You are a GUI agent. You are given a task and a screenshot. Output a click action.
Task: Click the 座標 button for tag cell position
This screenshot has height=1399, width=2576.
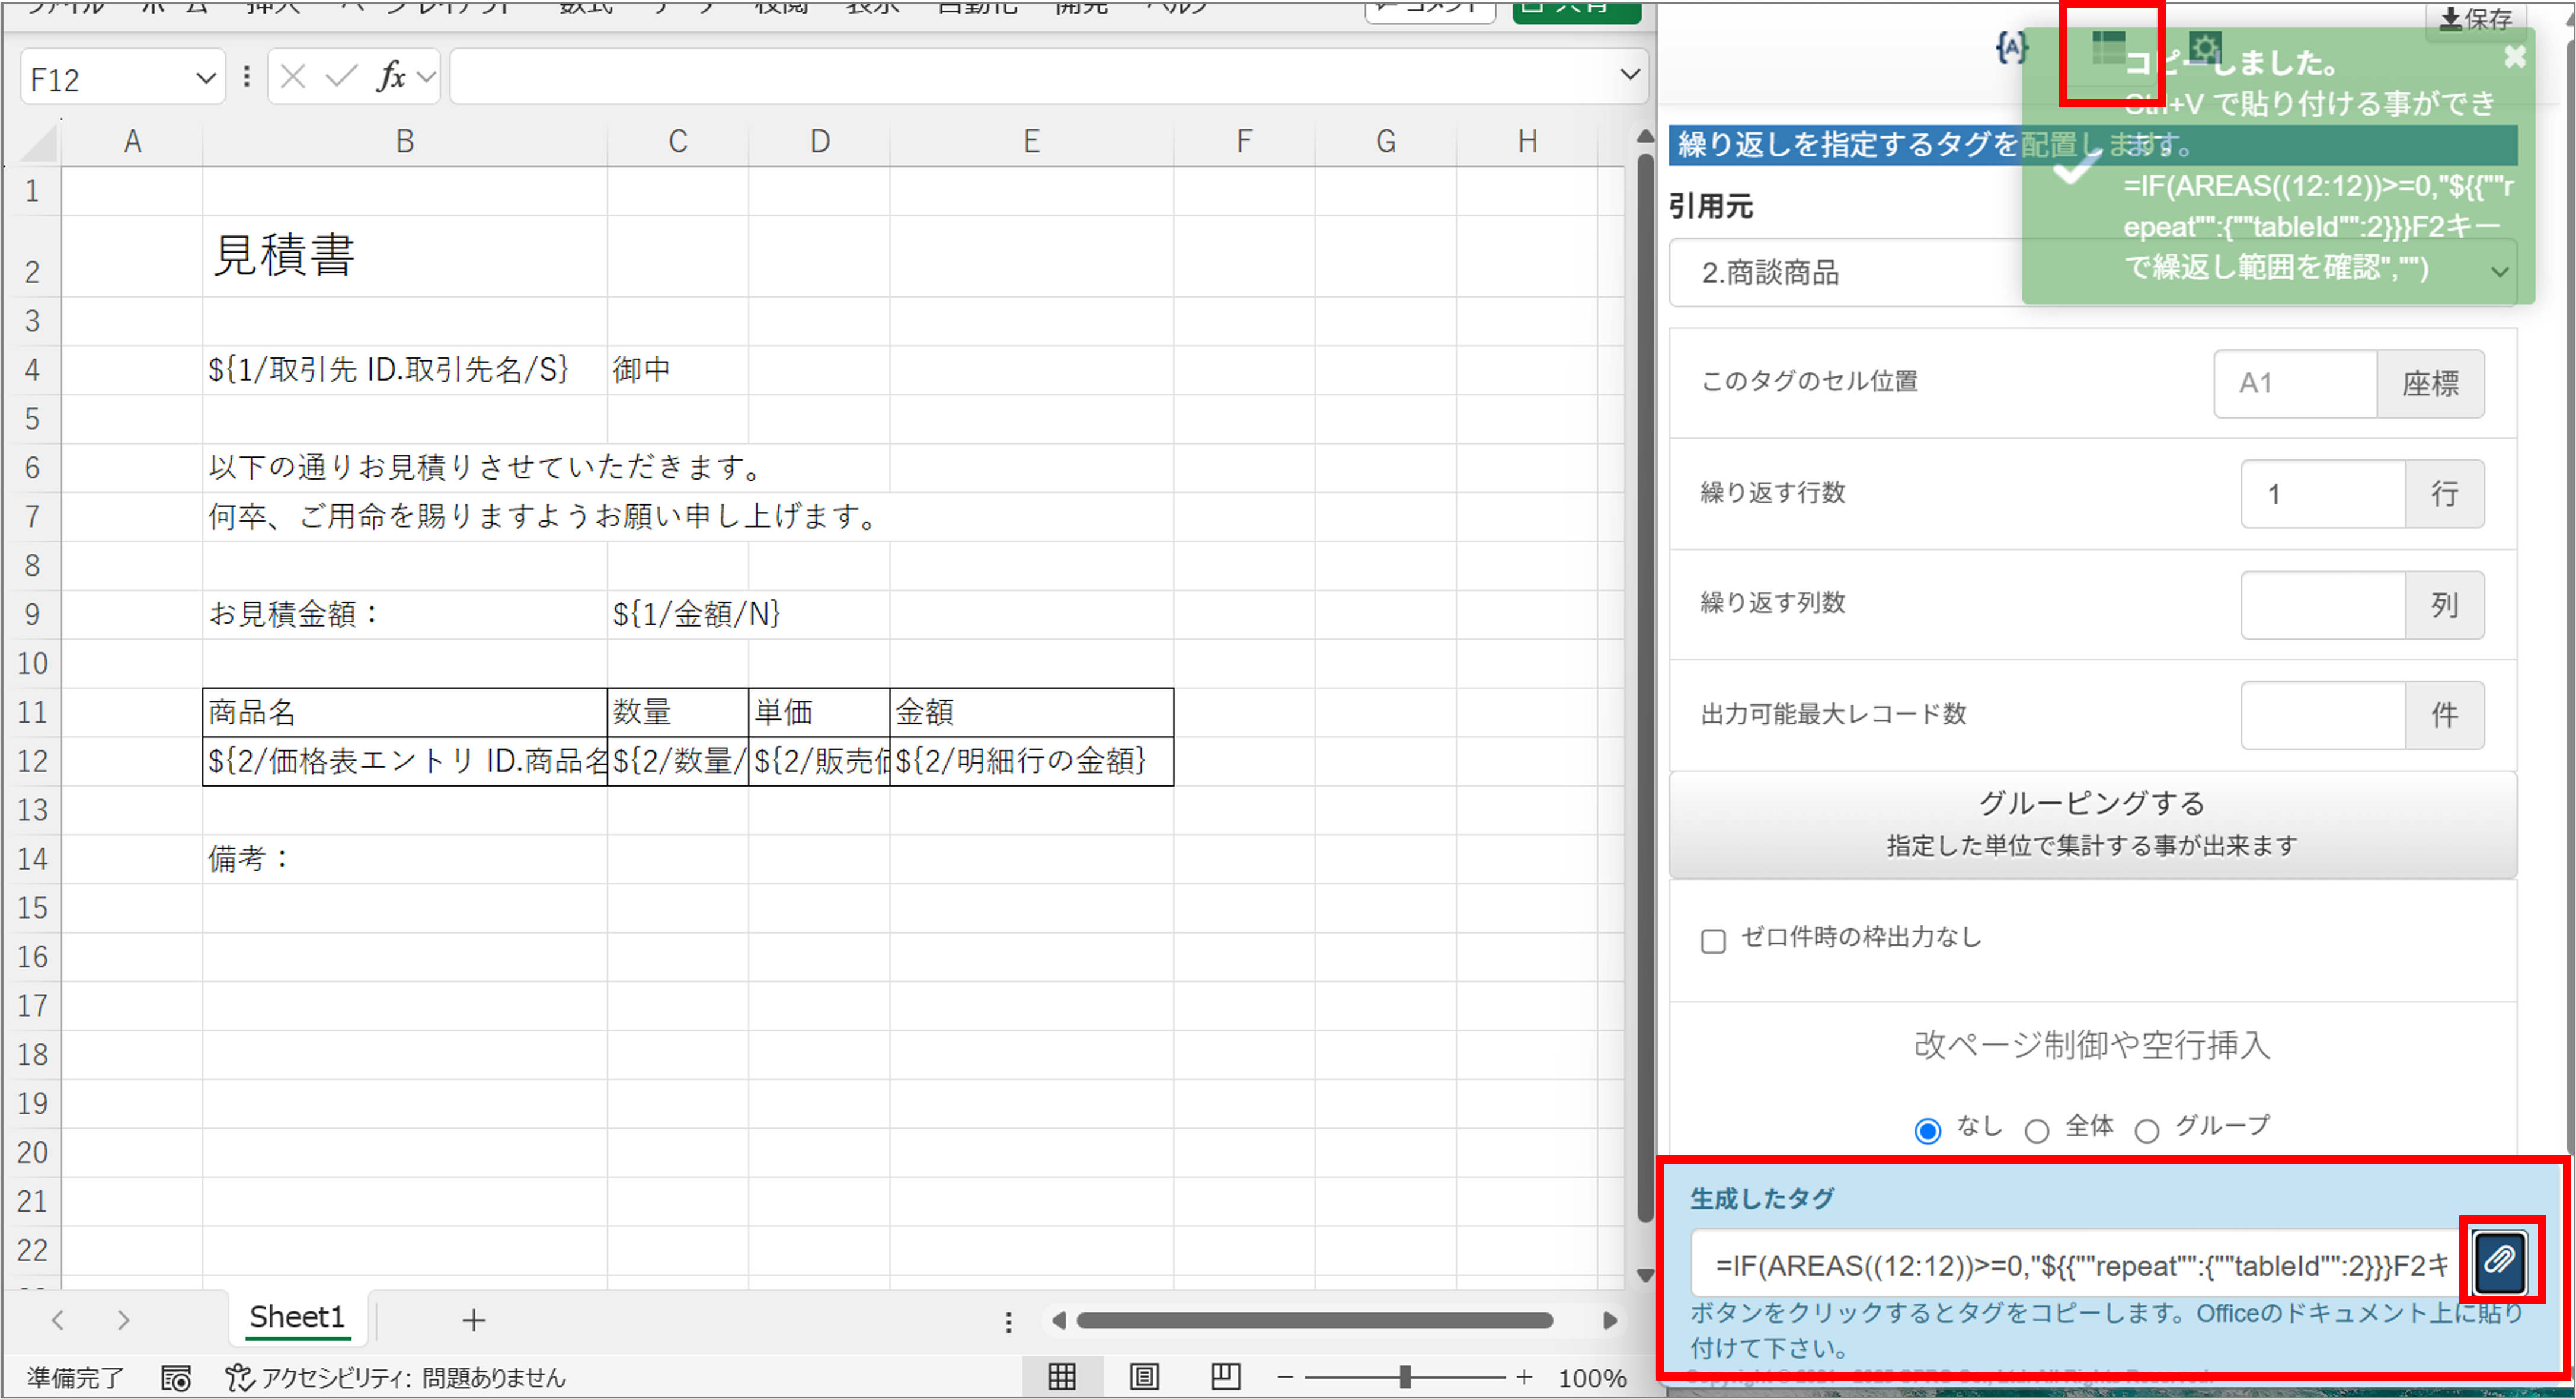[x=2432, y=383]
